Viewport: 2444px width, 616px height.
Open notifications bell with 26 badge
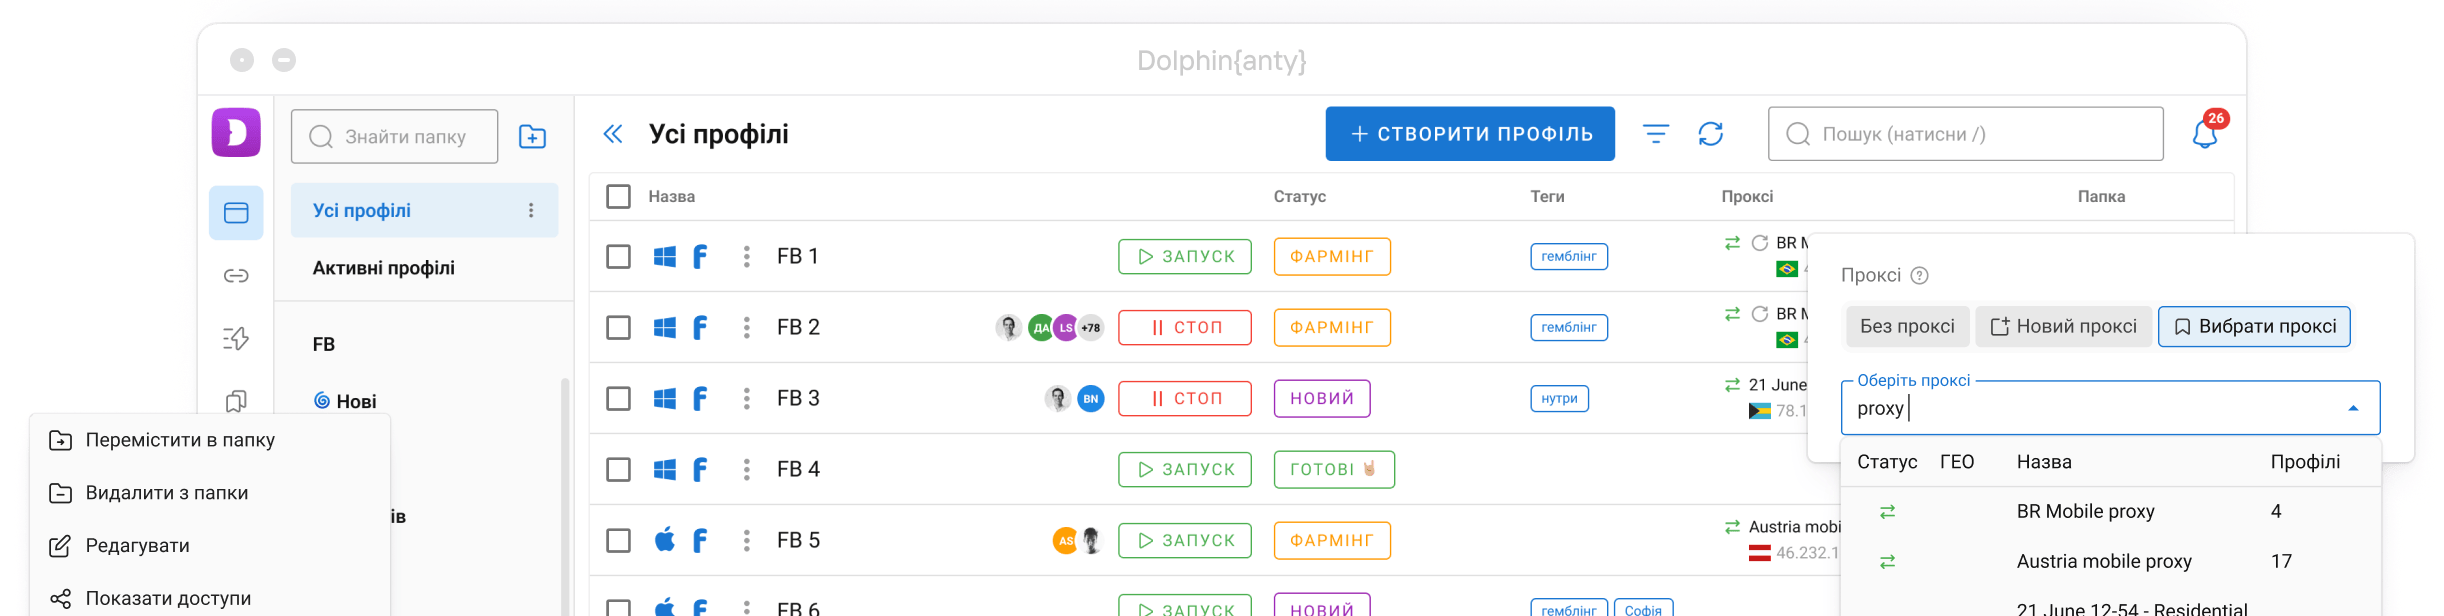click(2205, 135)
